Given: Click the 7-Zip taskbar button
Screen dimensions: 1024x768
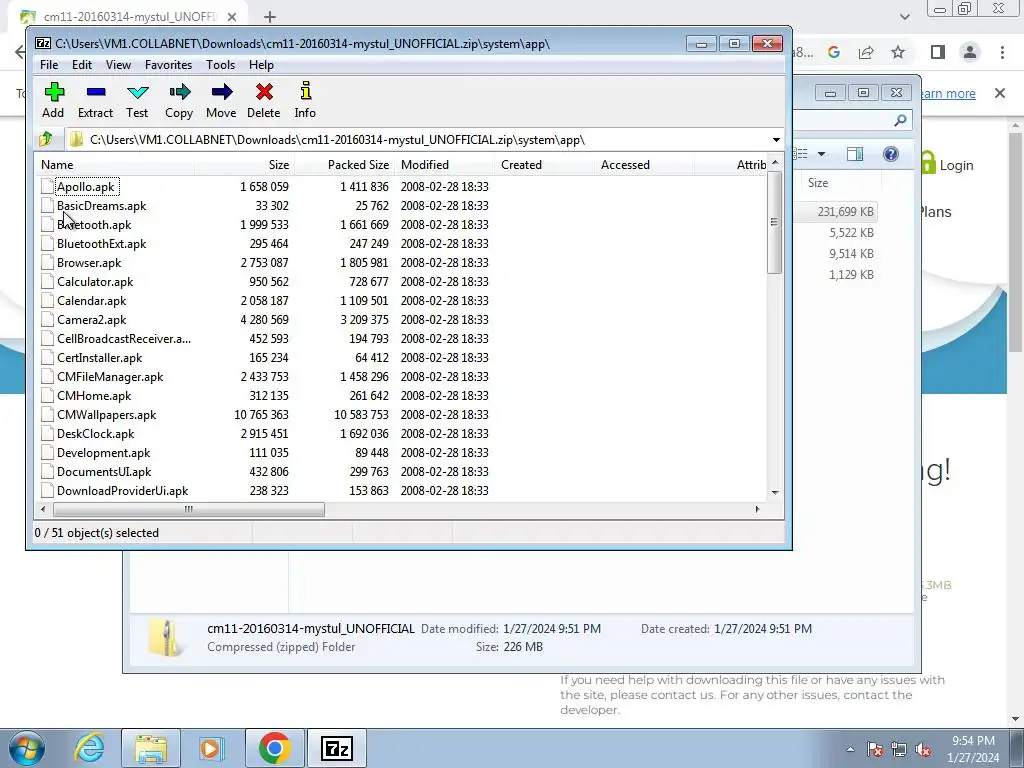Looking at the screenshot, I should [x=336, y=748].
